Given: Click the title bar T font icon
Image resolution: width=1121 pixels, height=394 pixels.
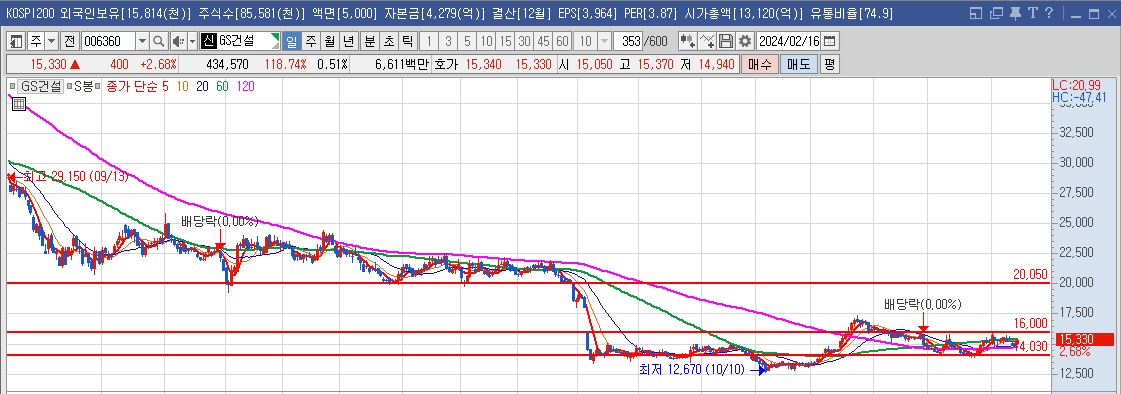Looking at the screenshot, I should pos(1032,13).
